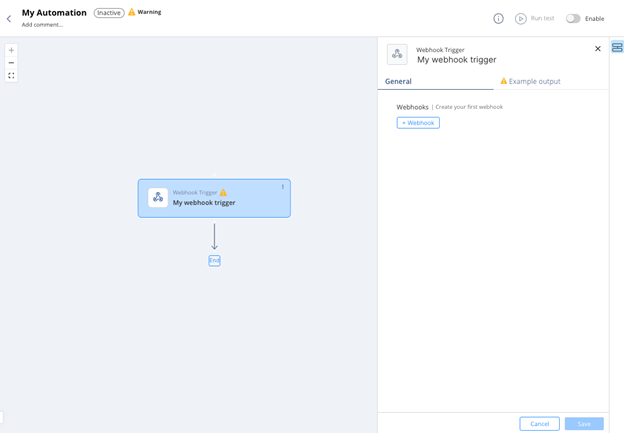This screenshot has width=624, height=433.
Task: Click the + Webhook button
Action: [x=418, y=123]
